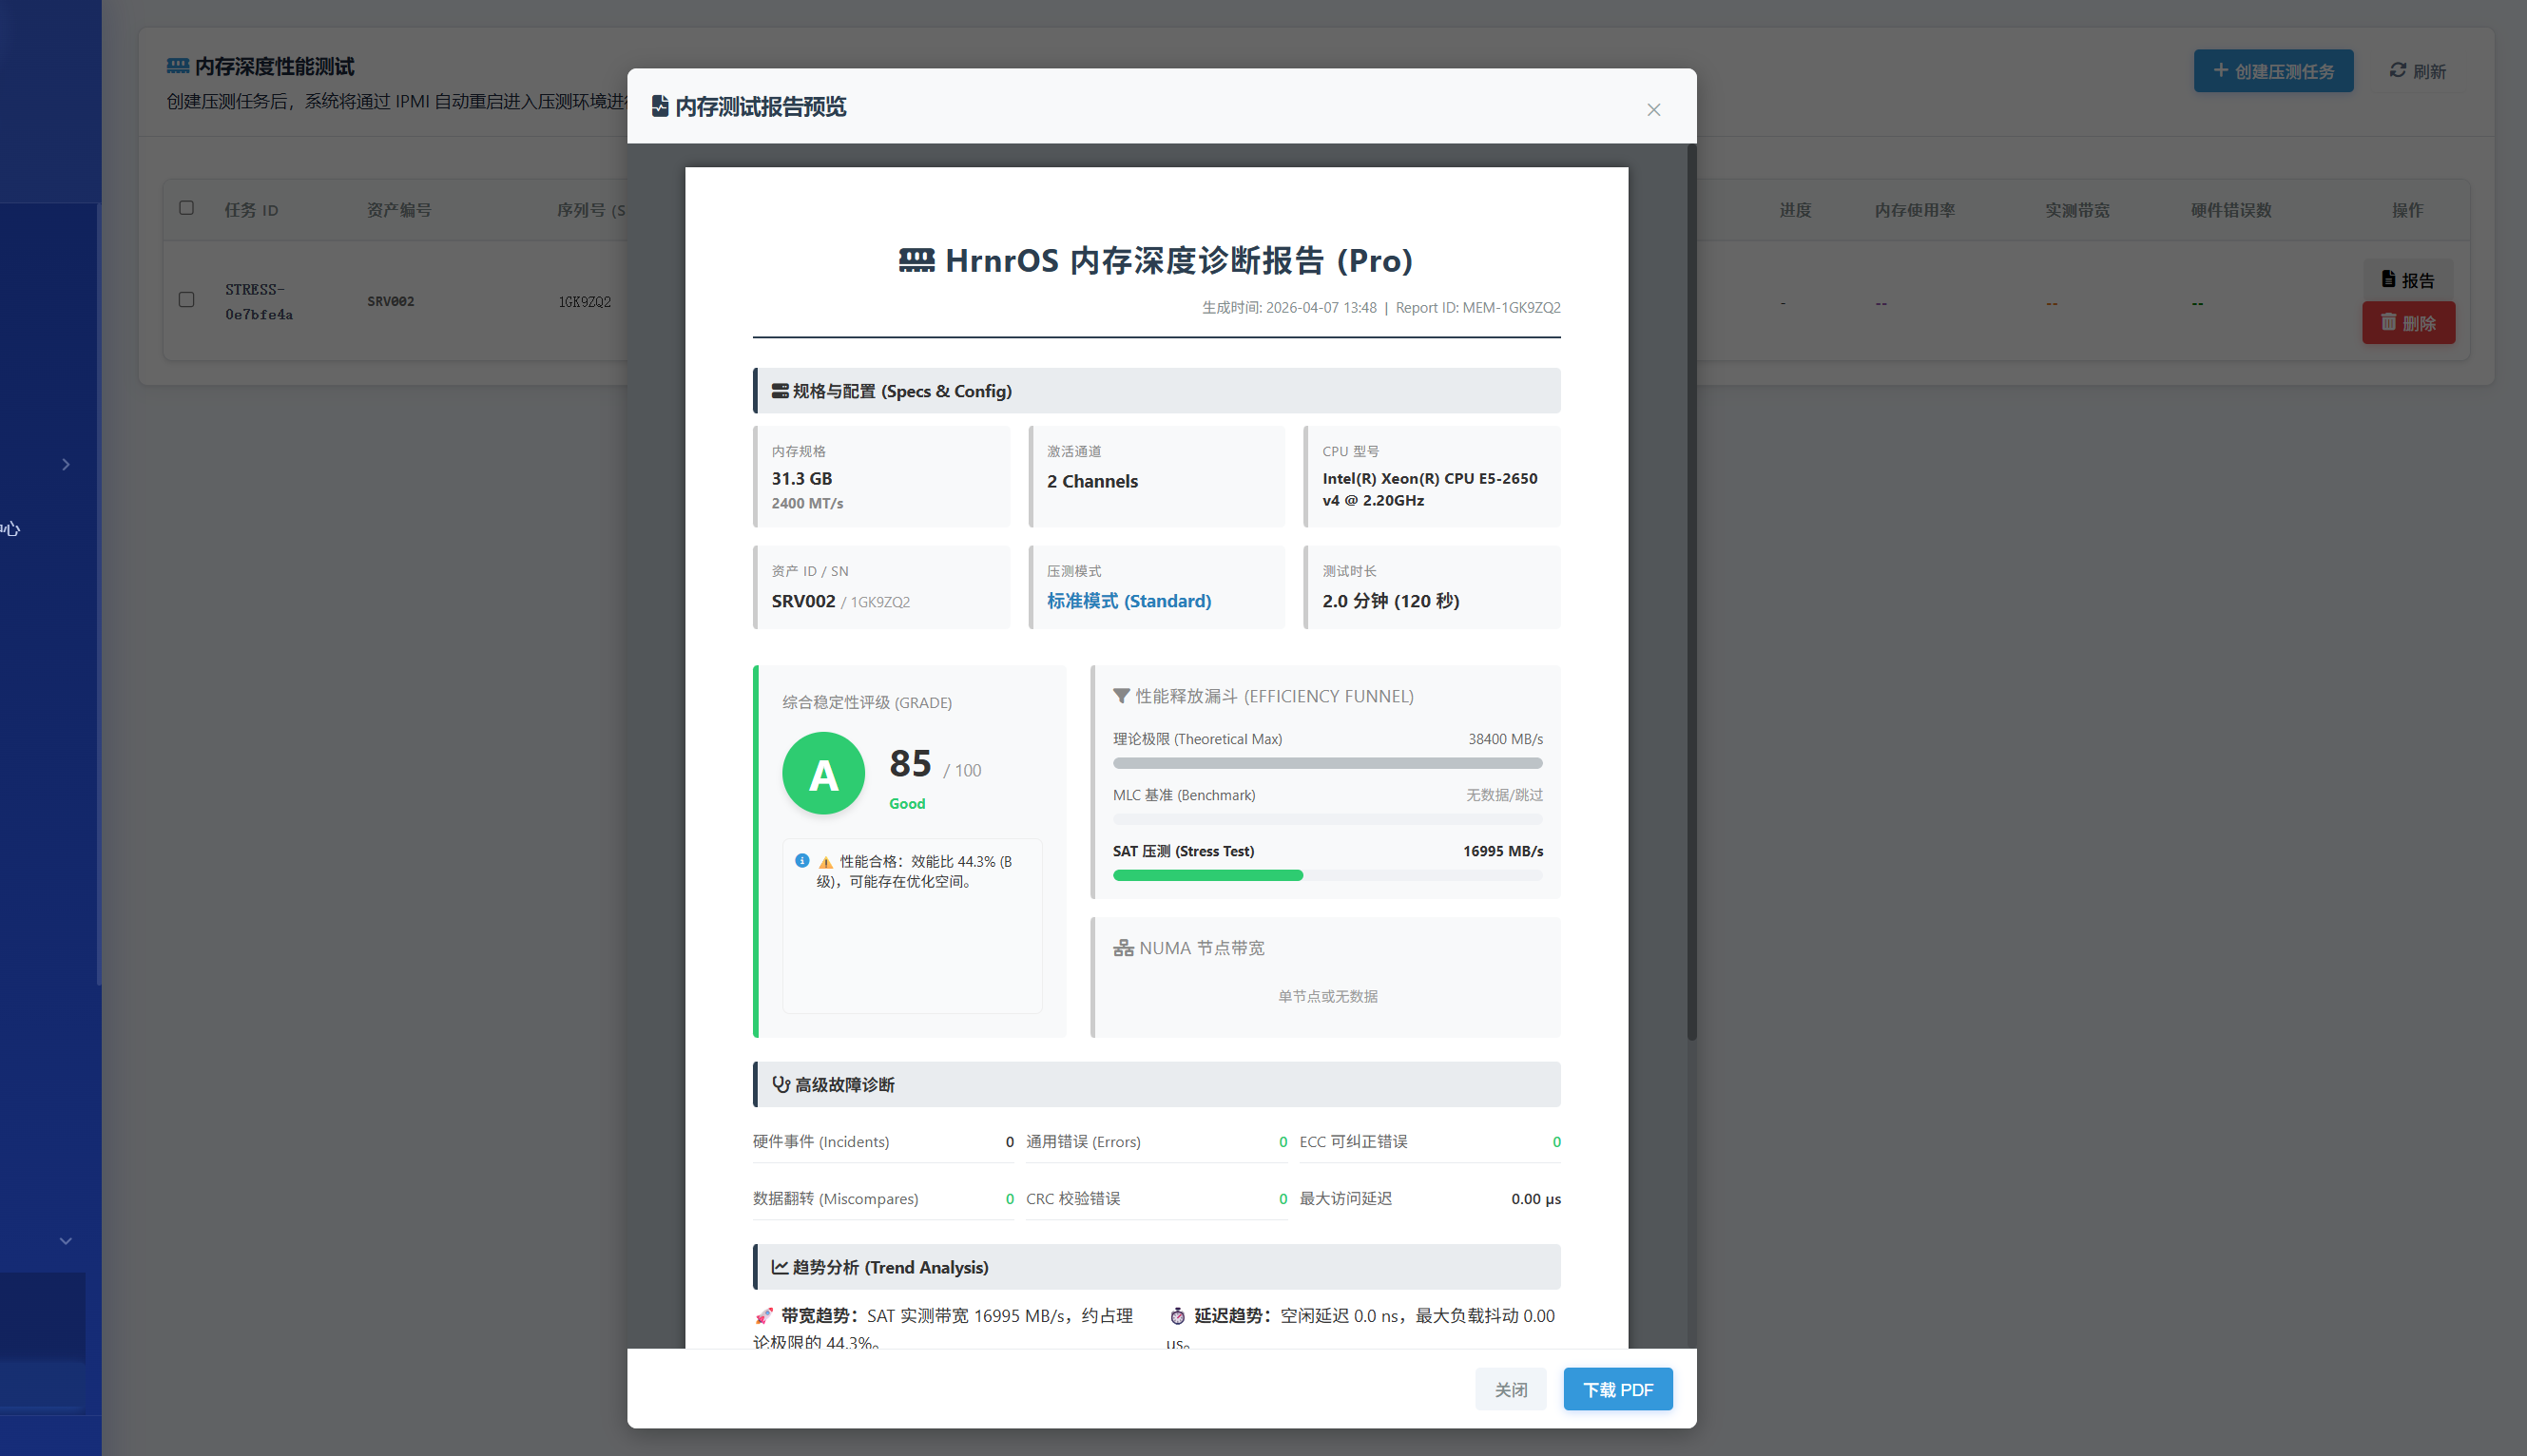Click the info icon beside the performance warning text

[x=802, y=860]
